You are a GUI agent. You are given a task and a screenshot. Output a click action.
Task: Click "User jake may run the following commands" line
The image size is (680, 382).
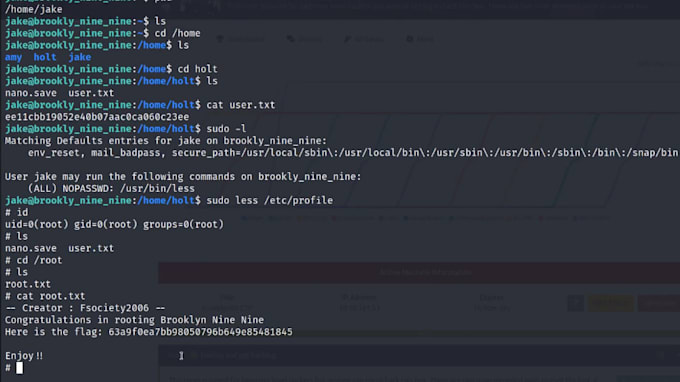tap(183, 176)
